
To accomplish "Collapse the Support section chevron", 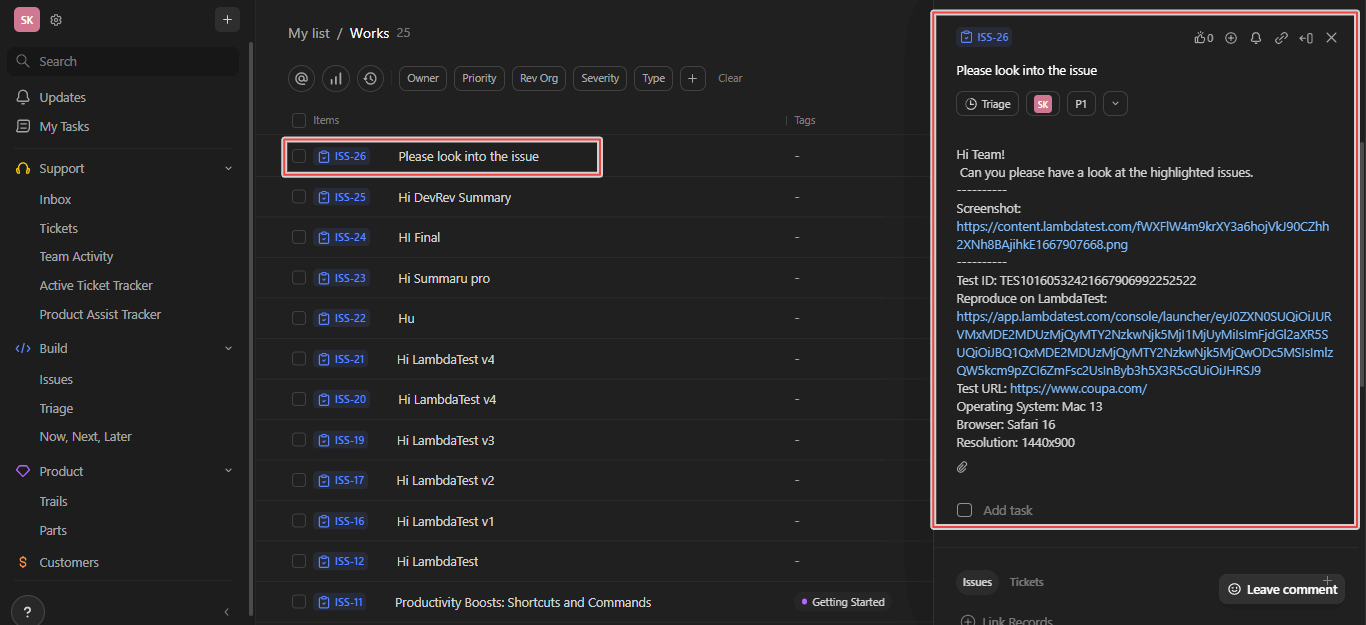I will pyautogui.click(x=228, y=169).
